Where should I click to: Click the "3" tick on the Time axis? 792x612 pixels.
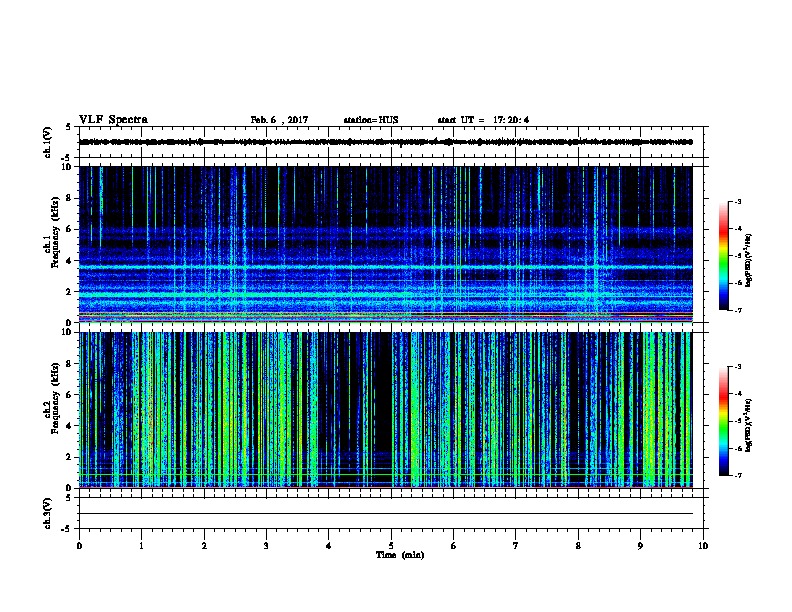tap(266, 546)
